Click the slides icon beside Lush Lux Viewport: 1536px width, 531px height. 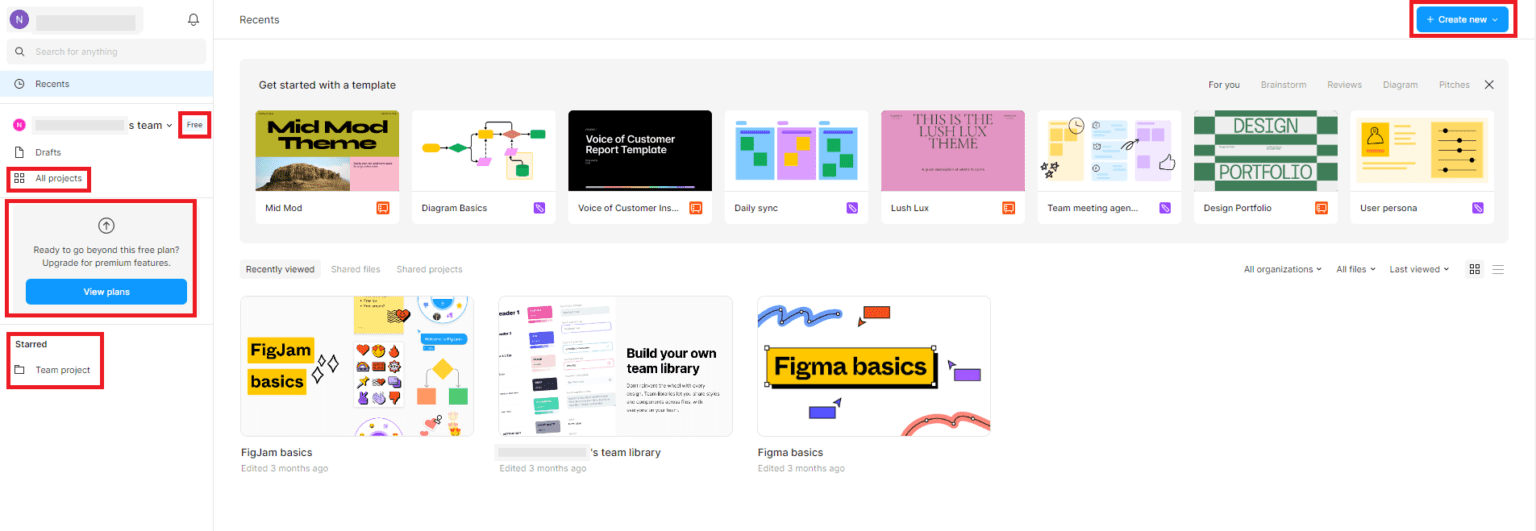(1009, 208)
